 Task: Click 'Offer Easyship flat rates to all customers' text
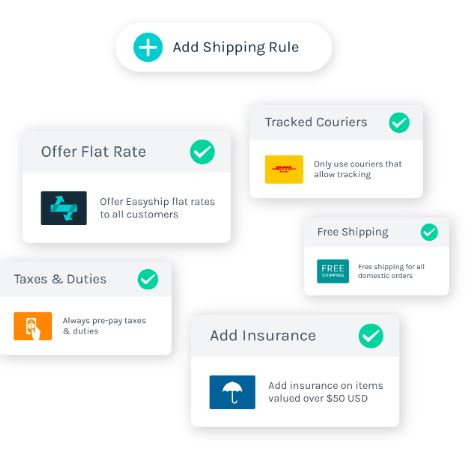(157, 208)
